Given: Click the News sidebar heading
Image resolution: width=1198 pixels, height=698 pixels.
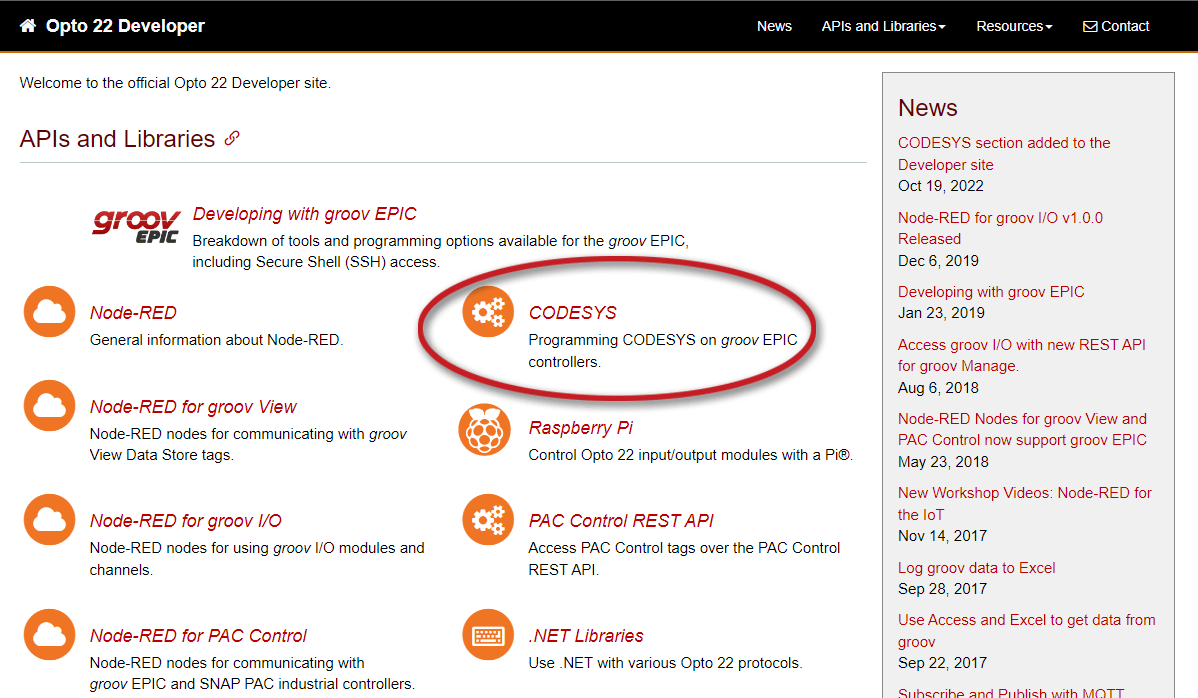Looking at the screenshot, I should pyautogui.click(x=928, y=108).
